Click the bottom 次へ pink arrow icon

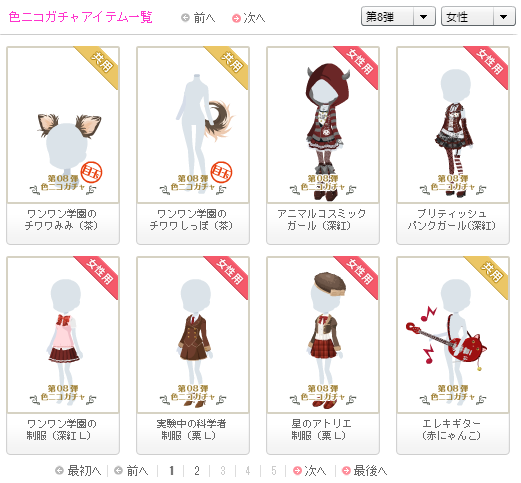(297, 471)
